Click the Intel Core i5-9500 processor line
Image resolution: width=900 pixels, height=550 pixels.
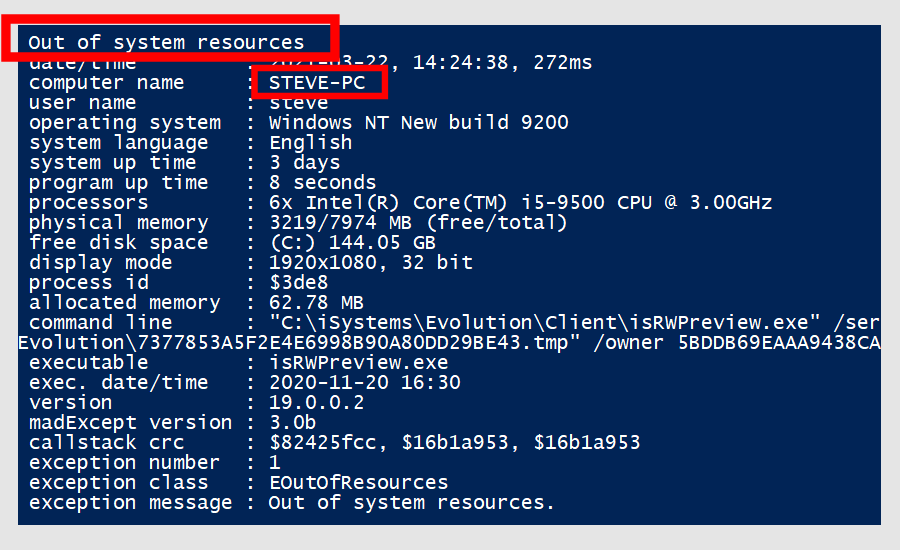tap(520, 203)
